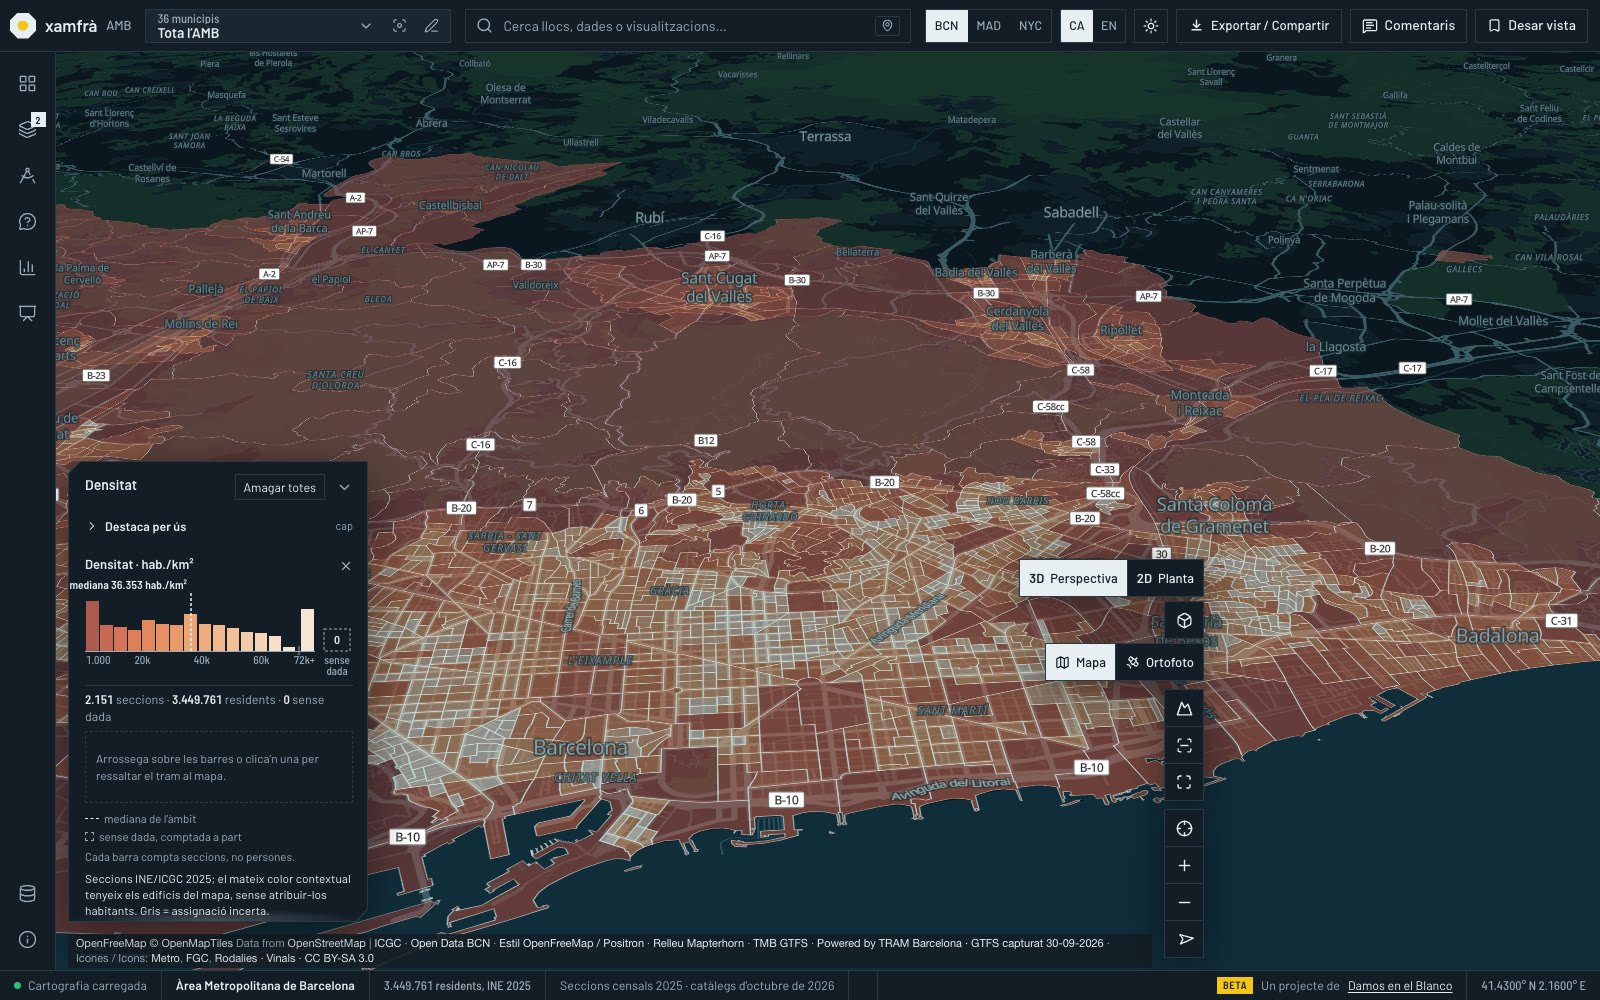1600x1000 pixels.
Task: Switch language to EN
Action: pos(1109,26)
